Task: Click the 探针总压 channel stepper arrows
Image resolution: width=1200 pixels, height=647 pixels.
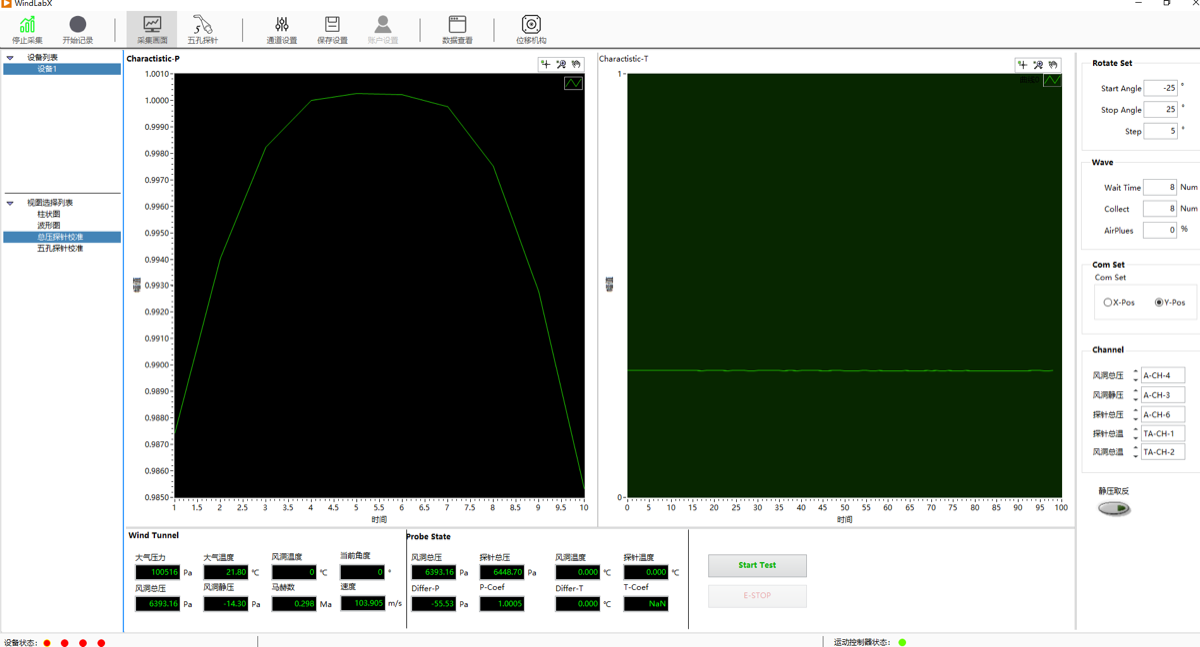Action: point(1135,414)
